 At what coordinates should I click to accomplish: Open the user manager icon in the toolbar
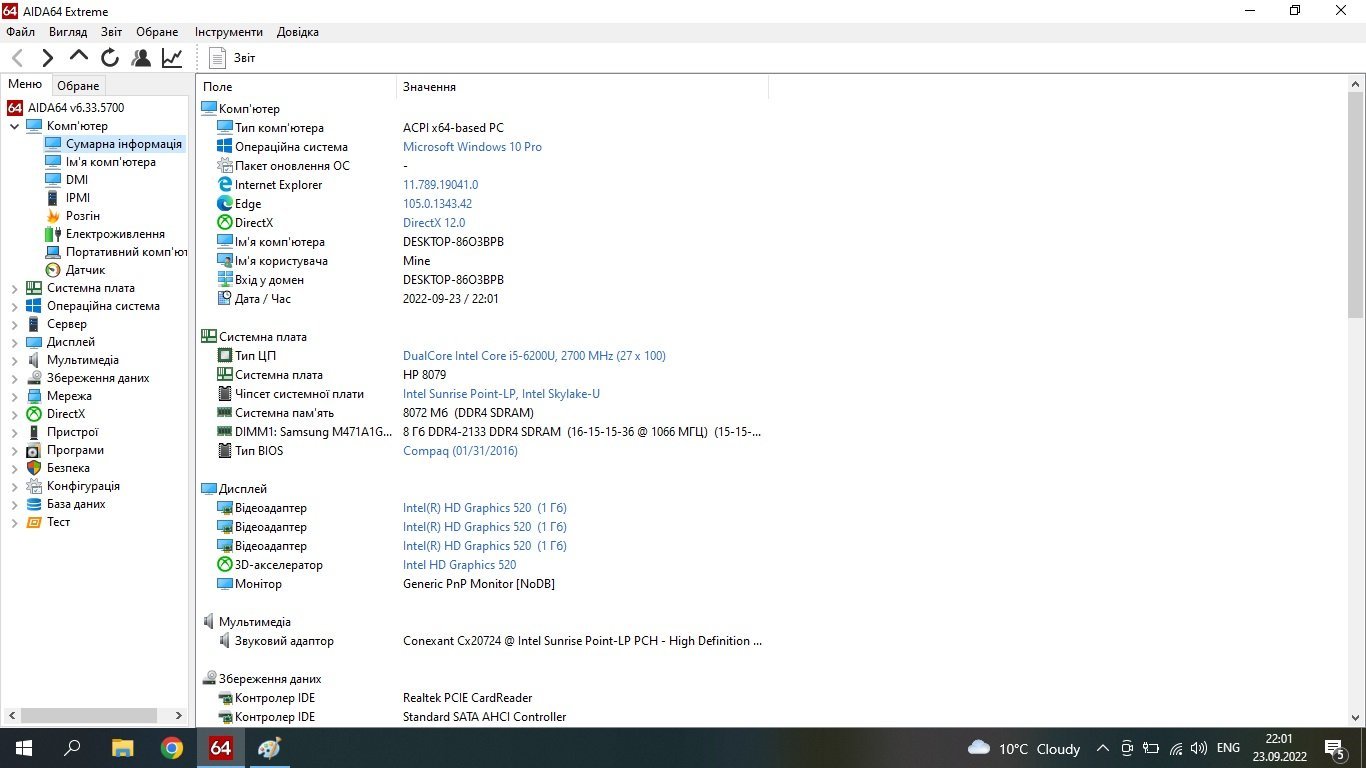141,58
